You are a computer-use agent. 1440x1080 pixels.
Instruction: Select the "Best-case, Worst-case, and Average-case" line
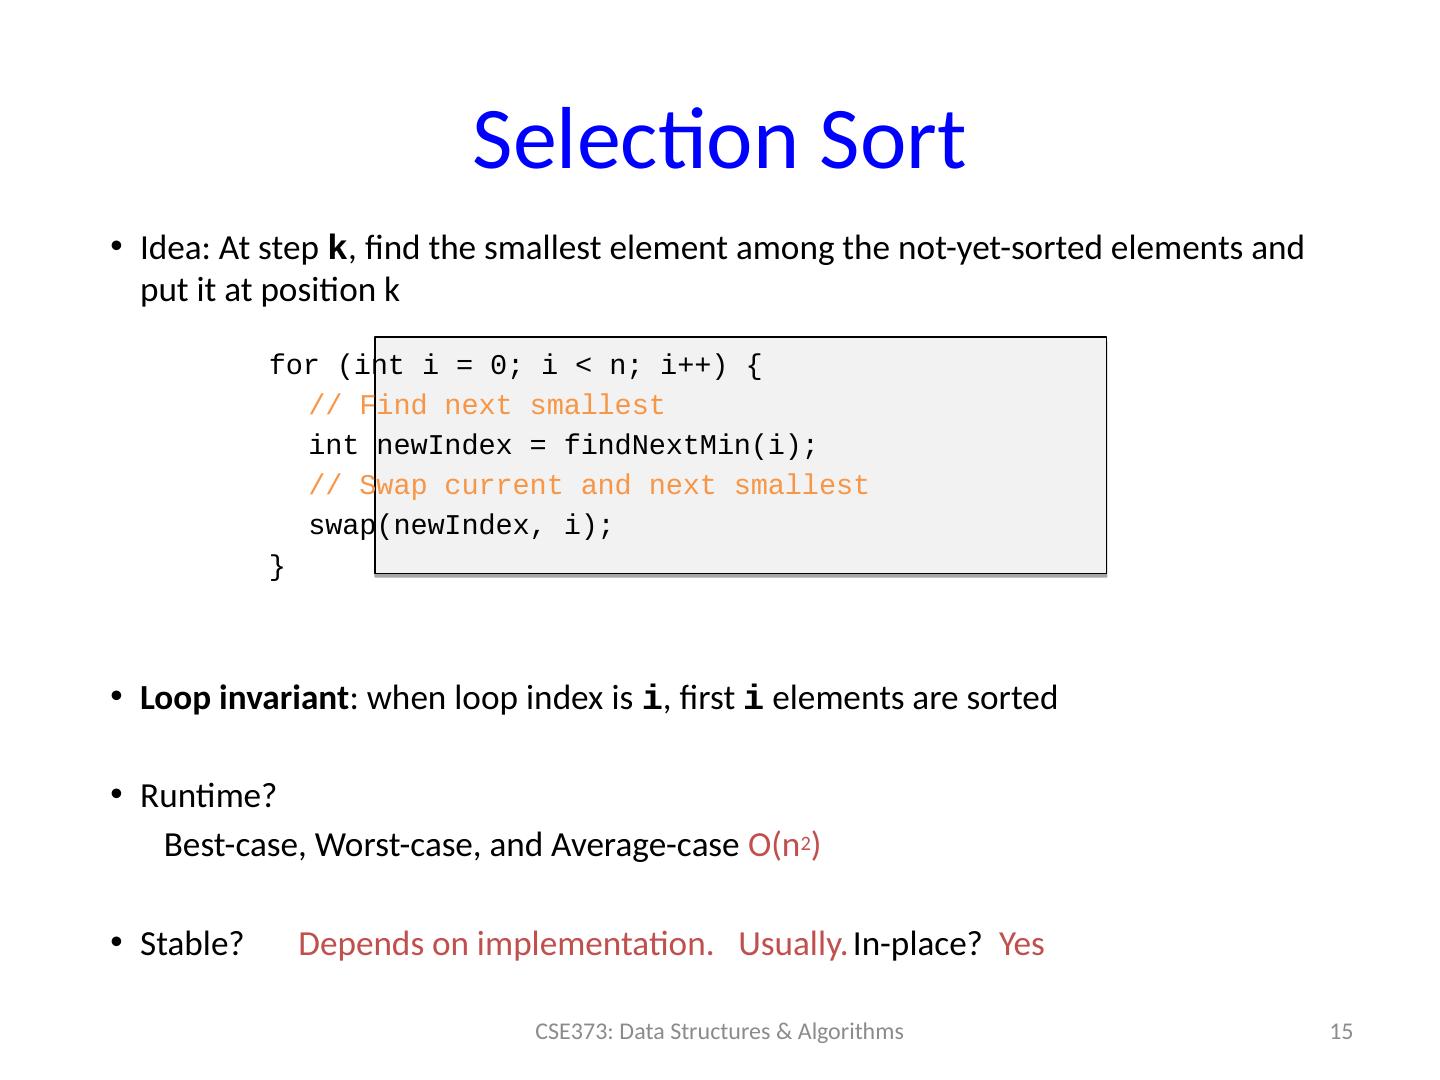[452, 846]
